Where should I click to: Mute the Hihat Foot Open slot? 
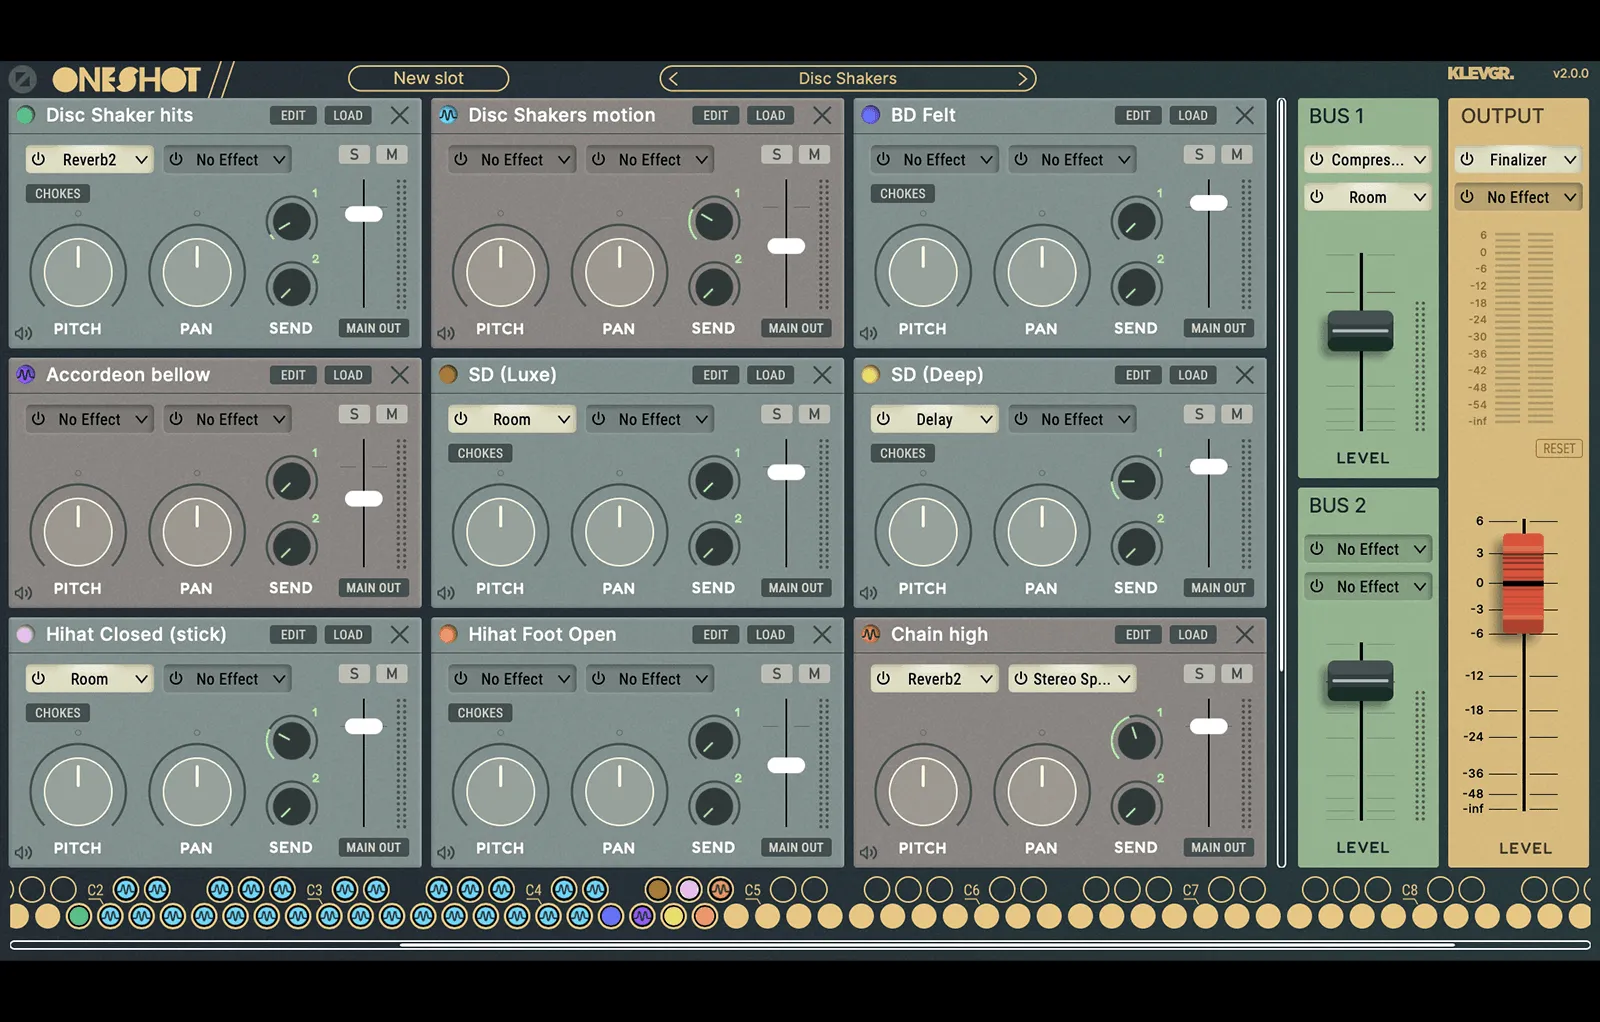pos(815,673)
